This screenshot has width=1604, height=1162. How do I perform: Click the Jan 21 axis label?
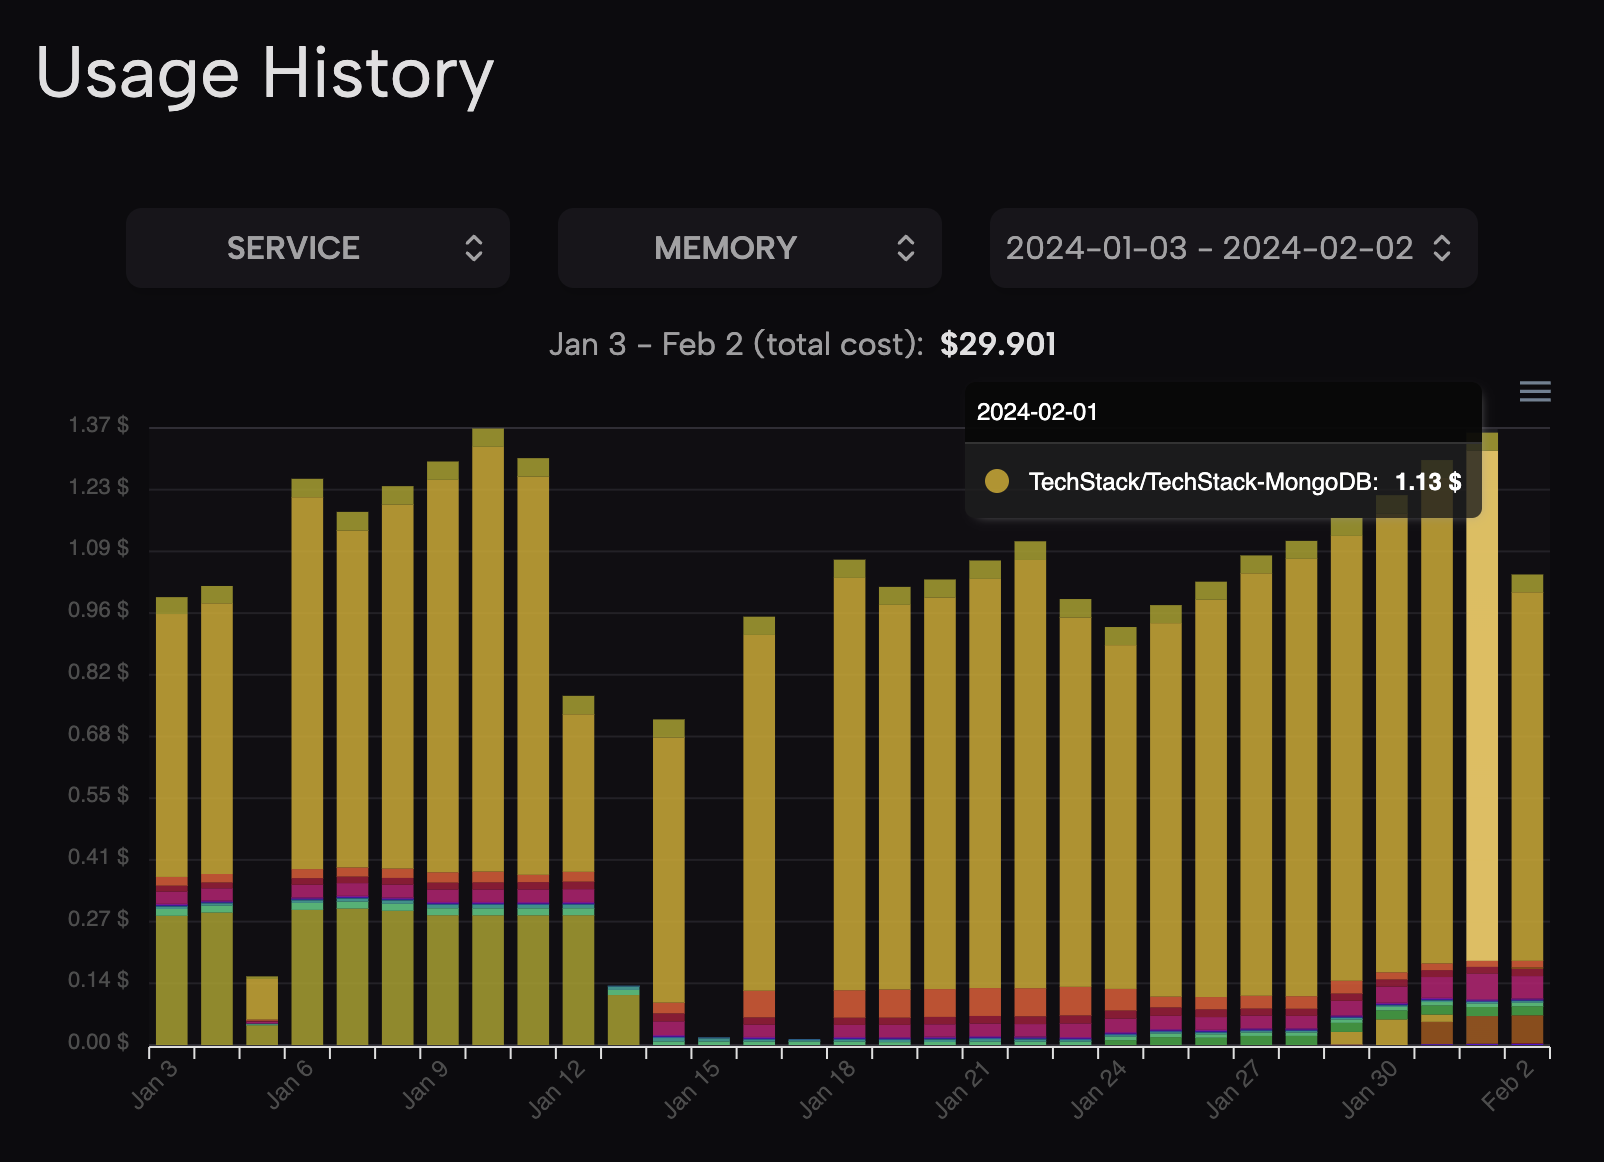[962, 1088]
